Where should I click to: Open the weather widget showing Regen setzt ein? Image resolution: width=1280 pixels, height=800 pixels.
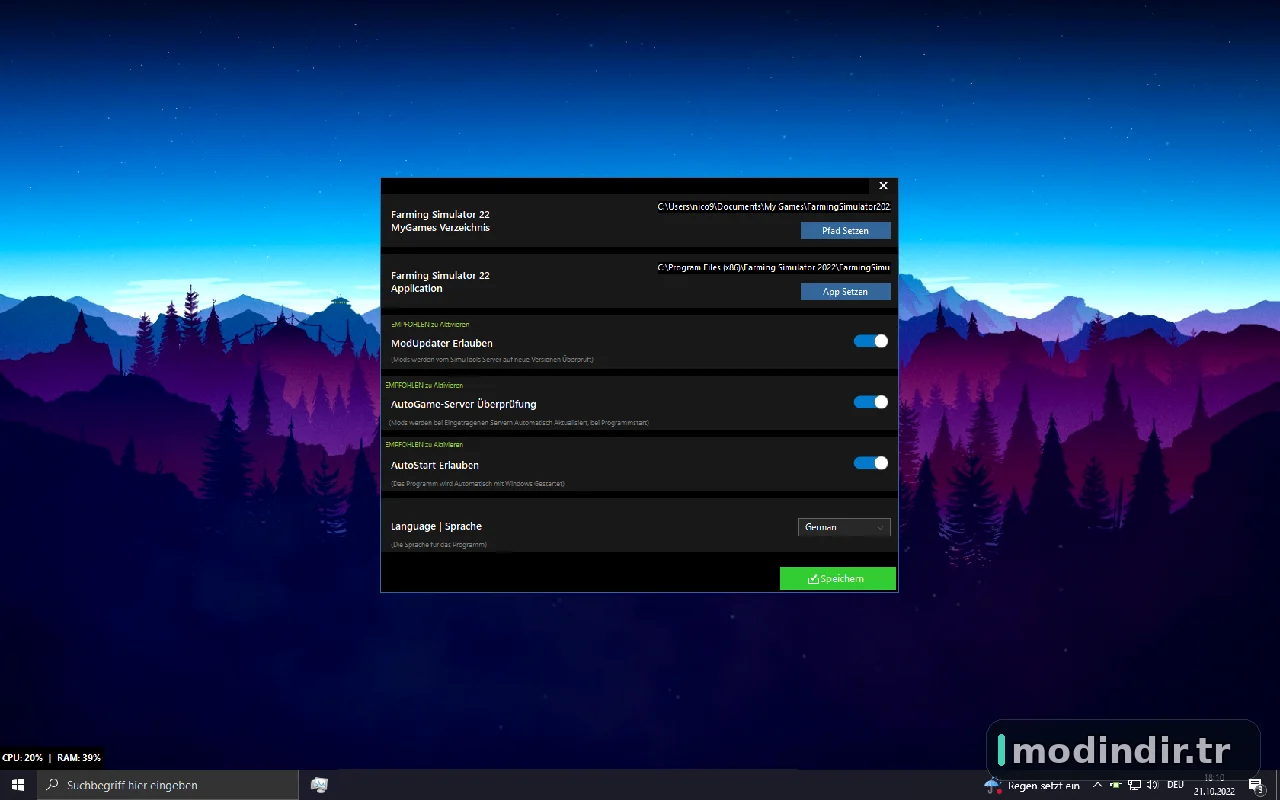(1032, 786)
